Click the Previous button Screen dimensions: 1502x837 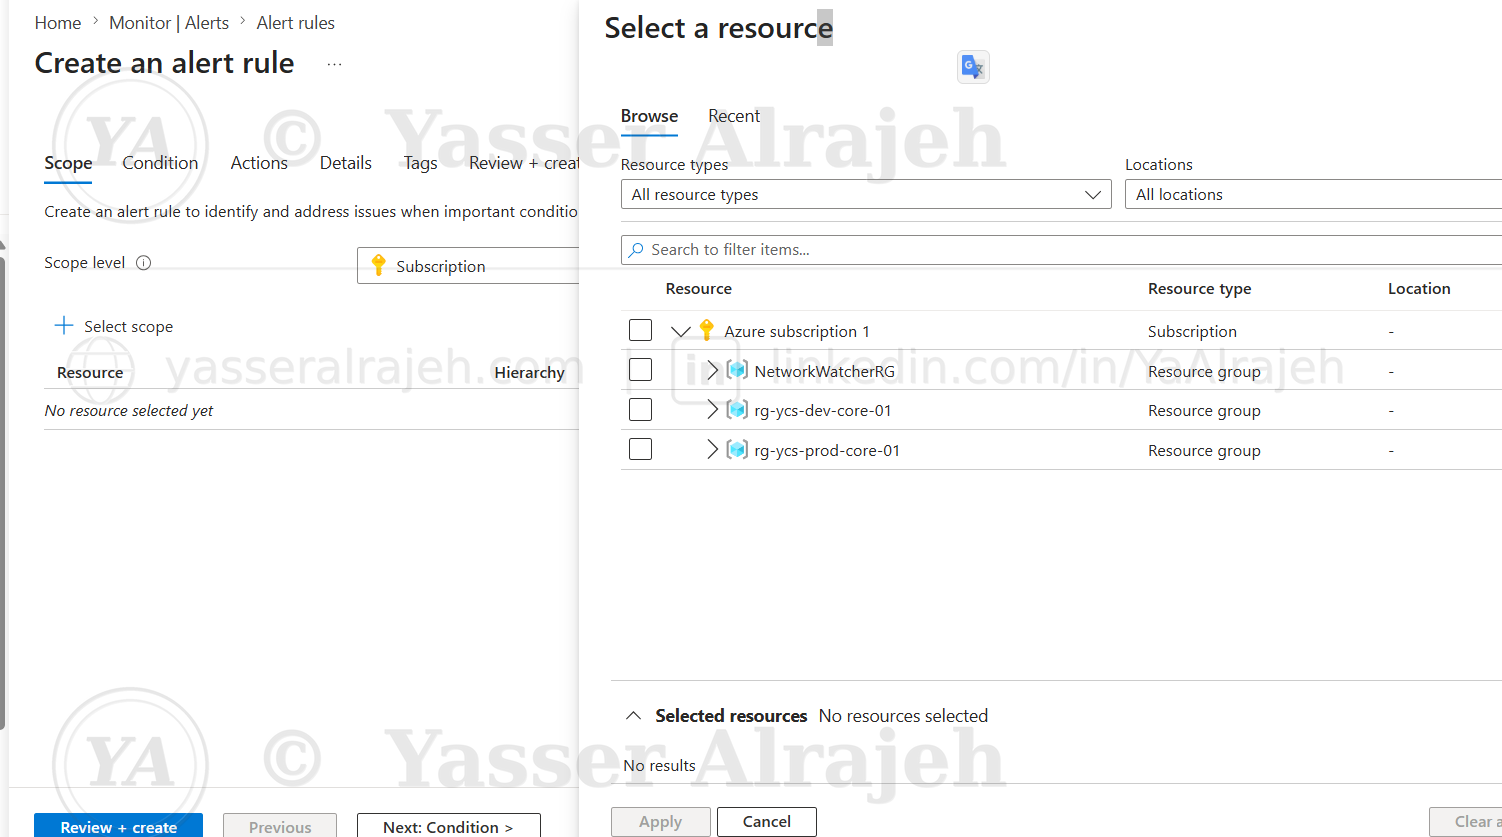point(280,826)
